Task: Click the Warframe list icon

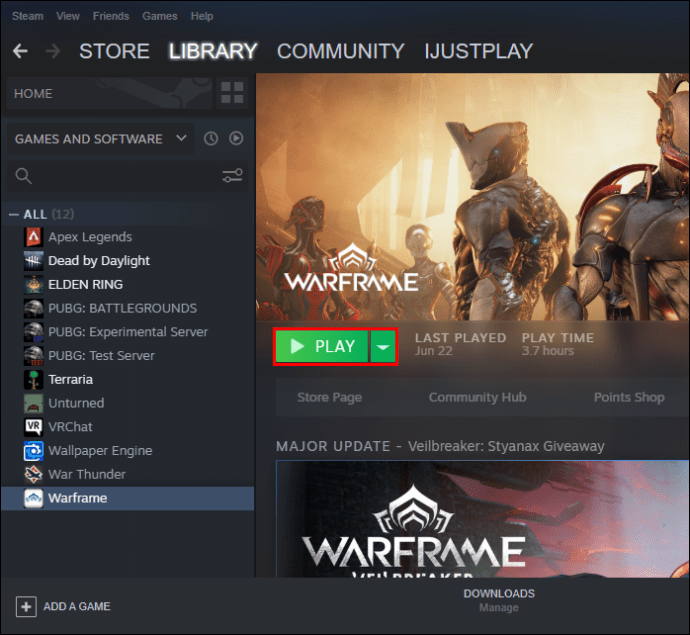Action: tap(33, 498)
